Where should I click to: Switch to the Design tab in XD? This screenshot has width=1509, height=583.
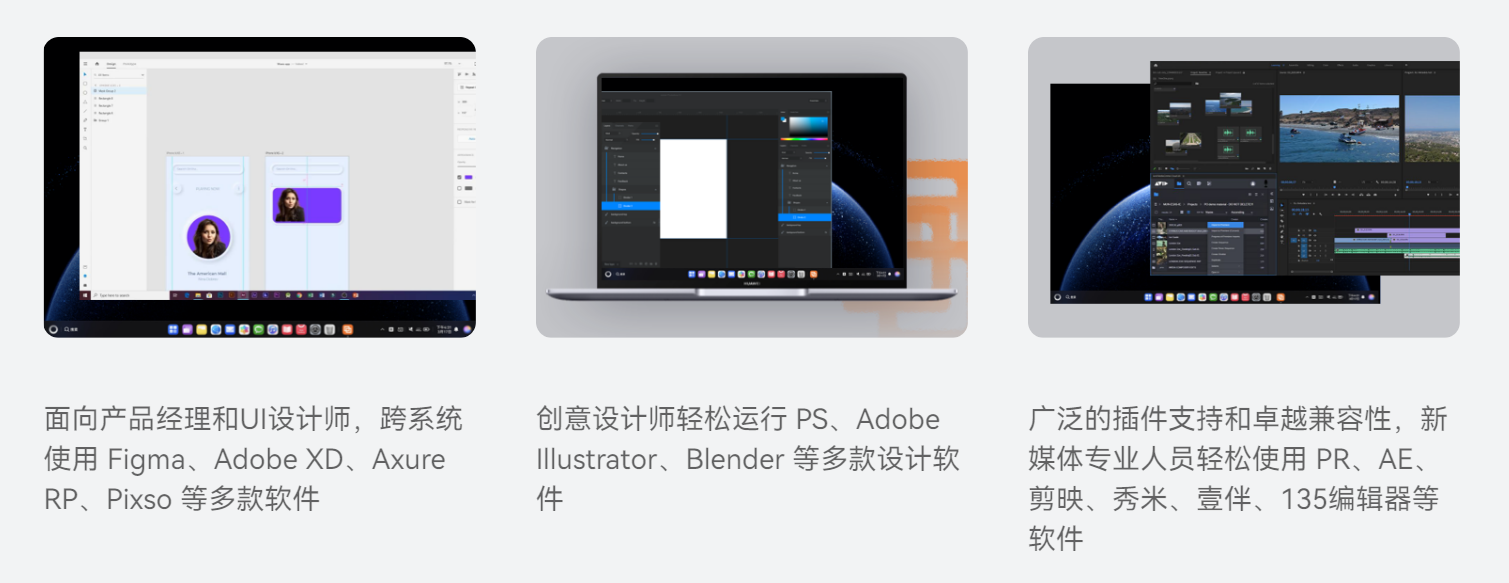tap(111, 64)
